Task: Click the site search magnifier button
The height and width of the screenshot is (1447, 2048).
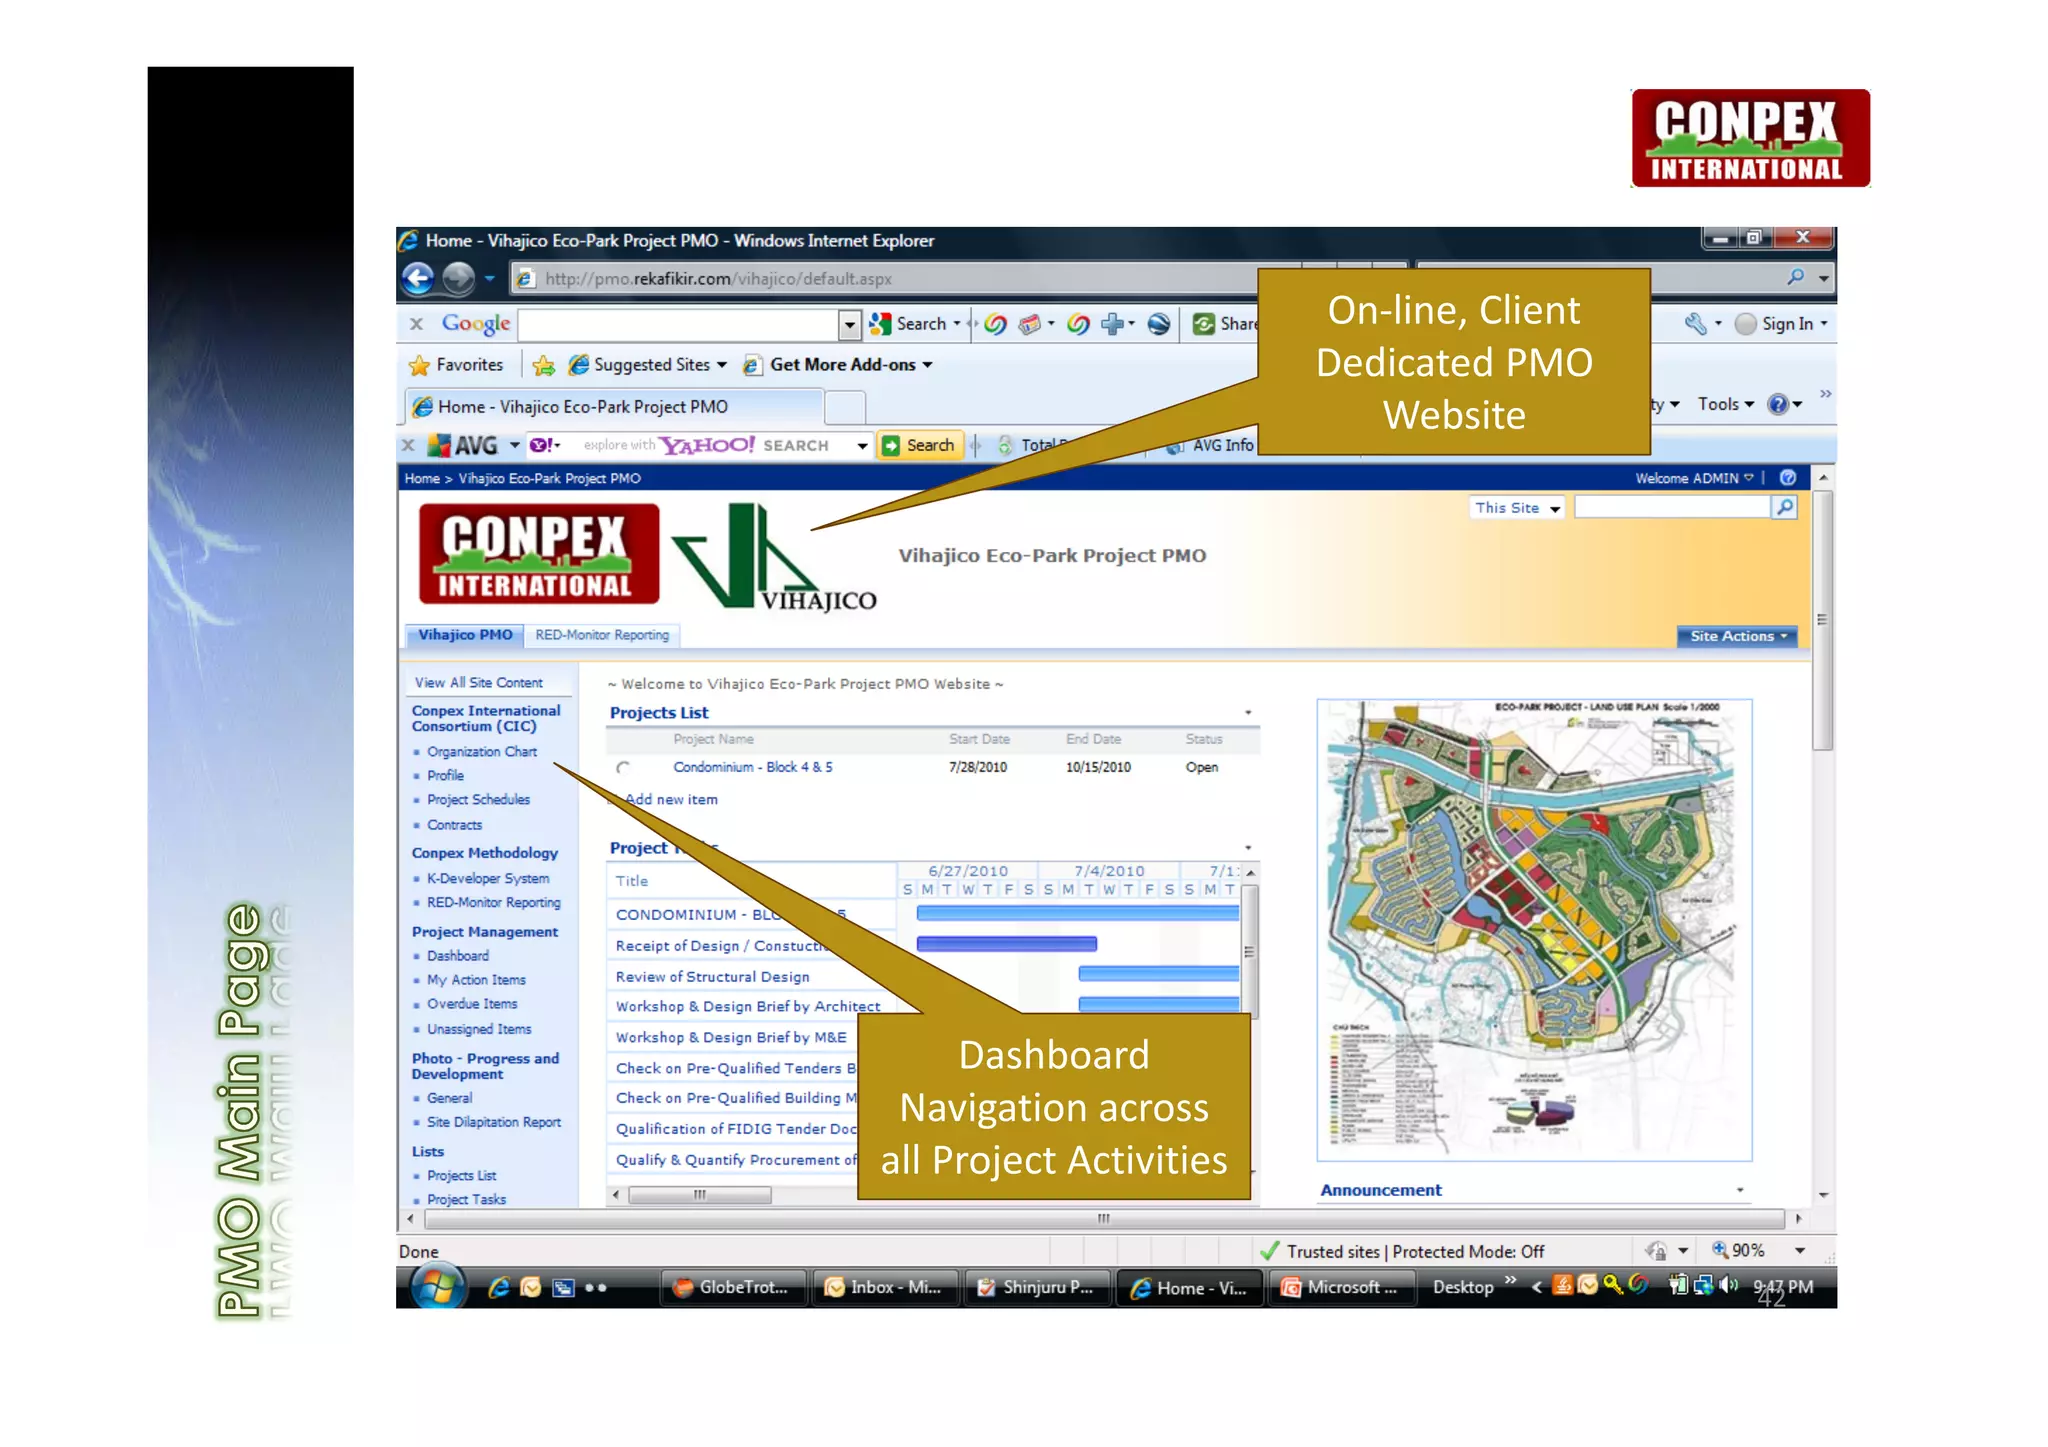Action: 1784,507
